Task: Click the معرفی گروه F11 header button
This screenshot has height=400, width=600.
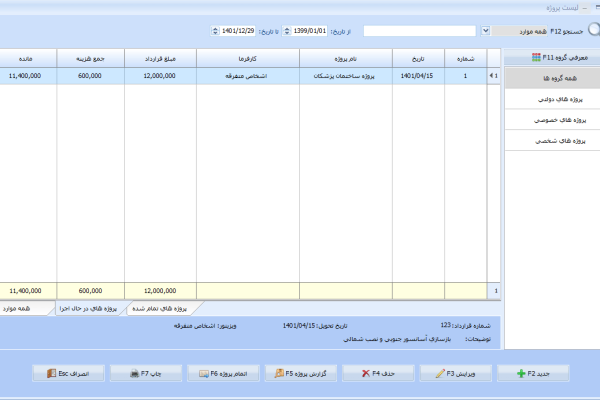Action: (552, 57)
